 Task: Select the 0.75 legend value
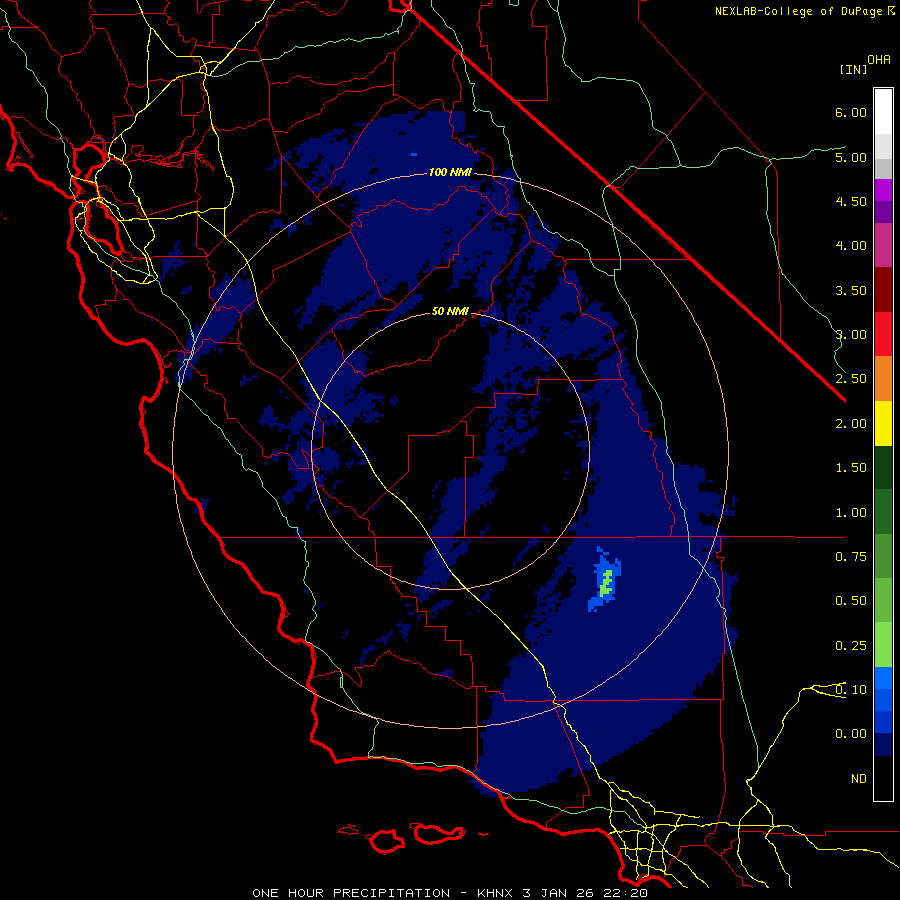[851, 557]
